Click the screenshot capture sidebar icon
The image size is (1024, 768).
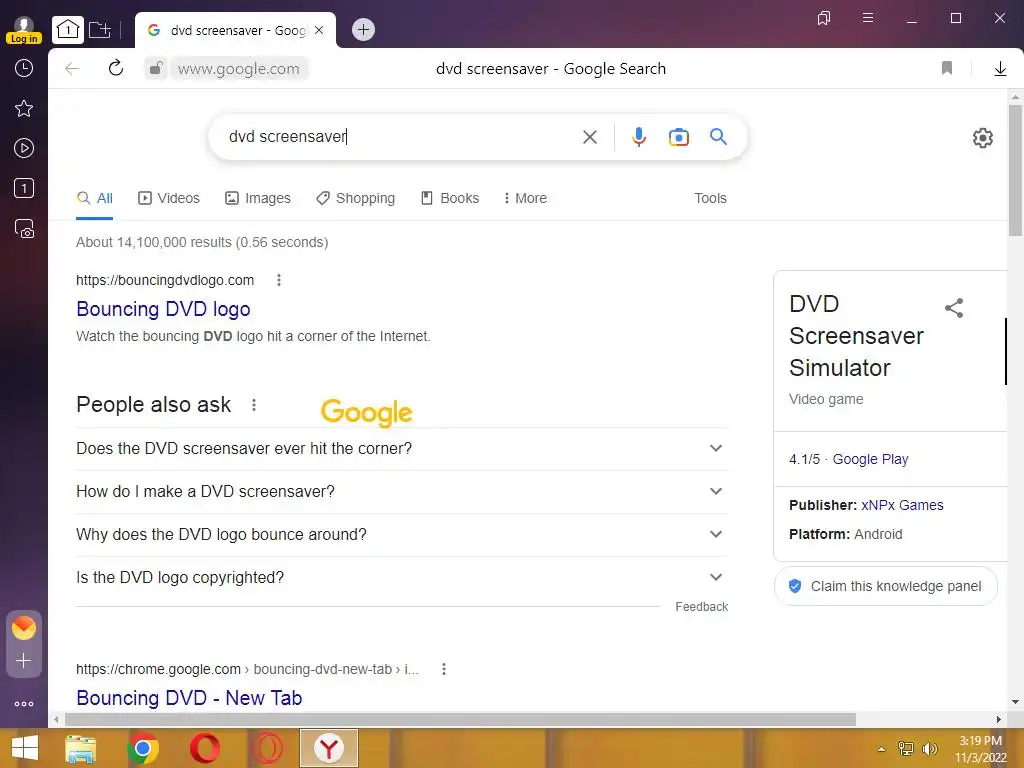[24, 229]
